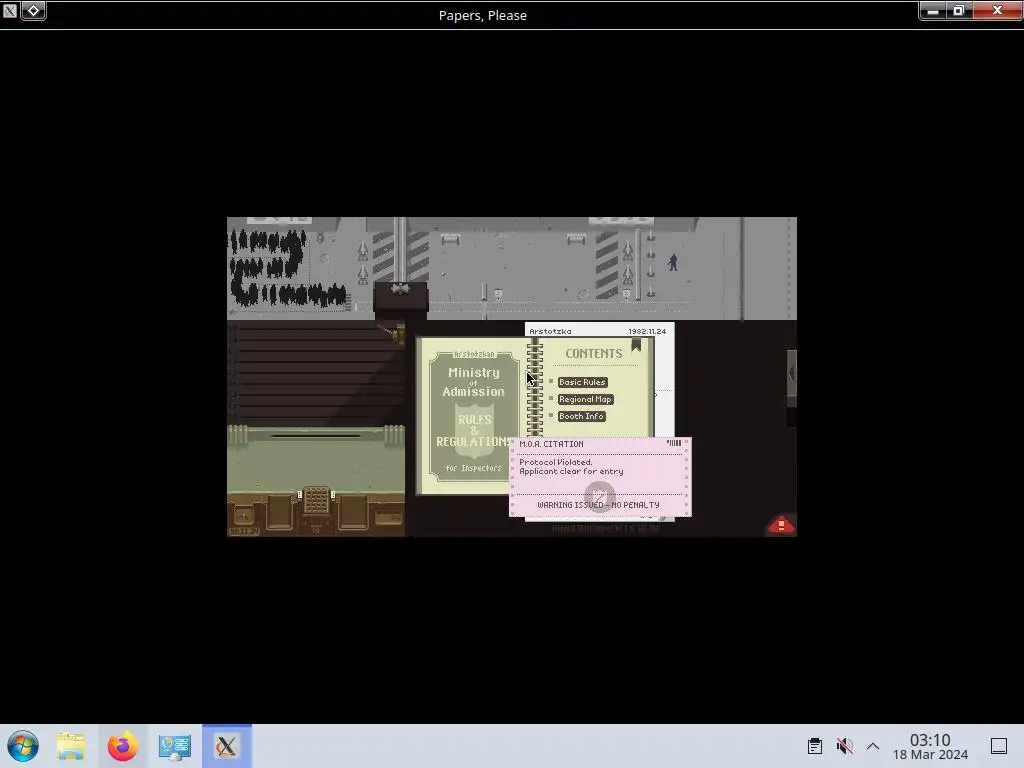Click the loudspeaker on top of the booth
This screenshot has width=1024, height=768.
400,288
